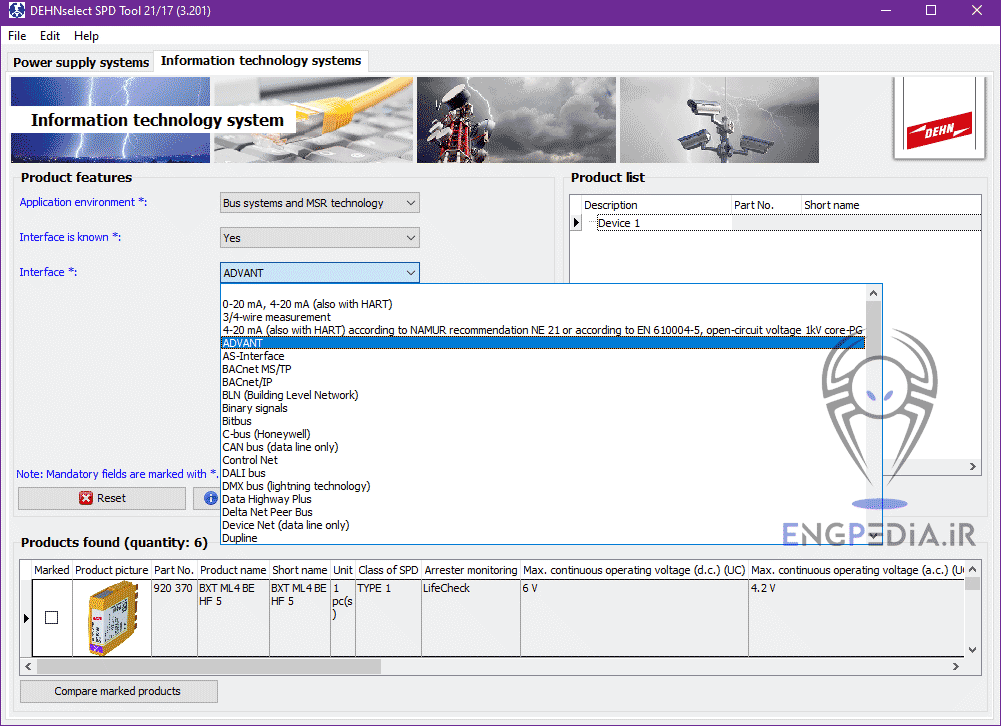This screenshot has width=1001, height=726.
Task: Choose 3/4-wire measurement from list
Action: [x=543, y=317]
